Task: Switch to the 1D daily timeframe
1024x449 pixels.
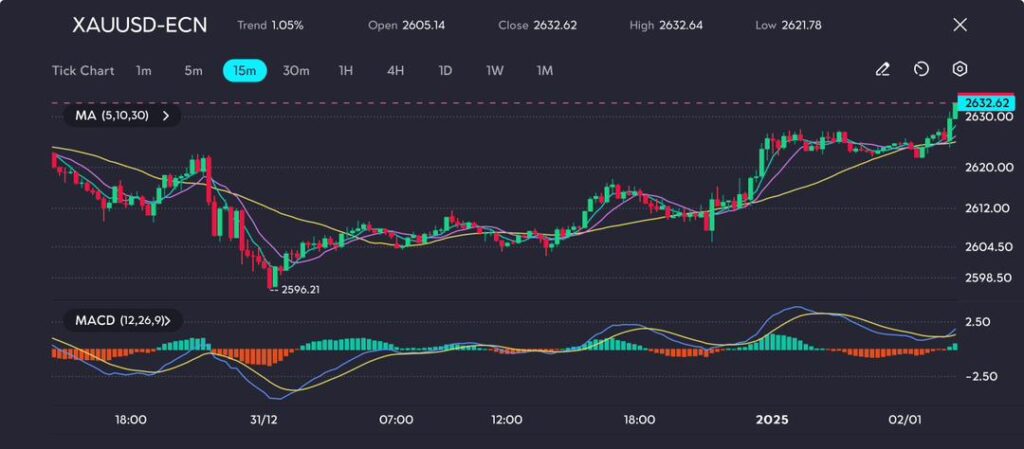Action: pos(445,71)
